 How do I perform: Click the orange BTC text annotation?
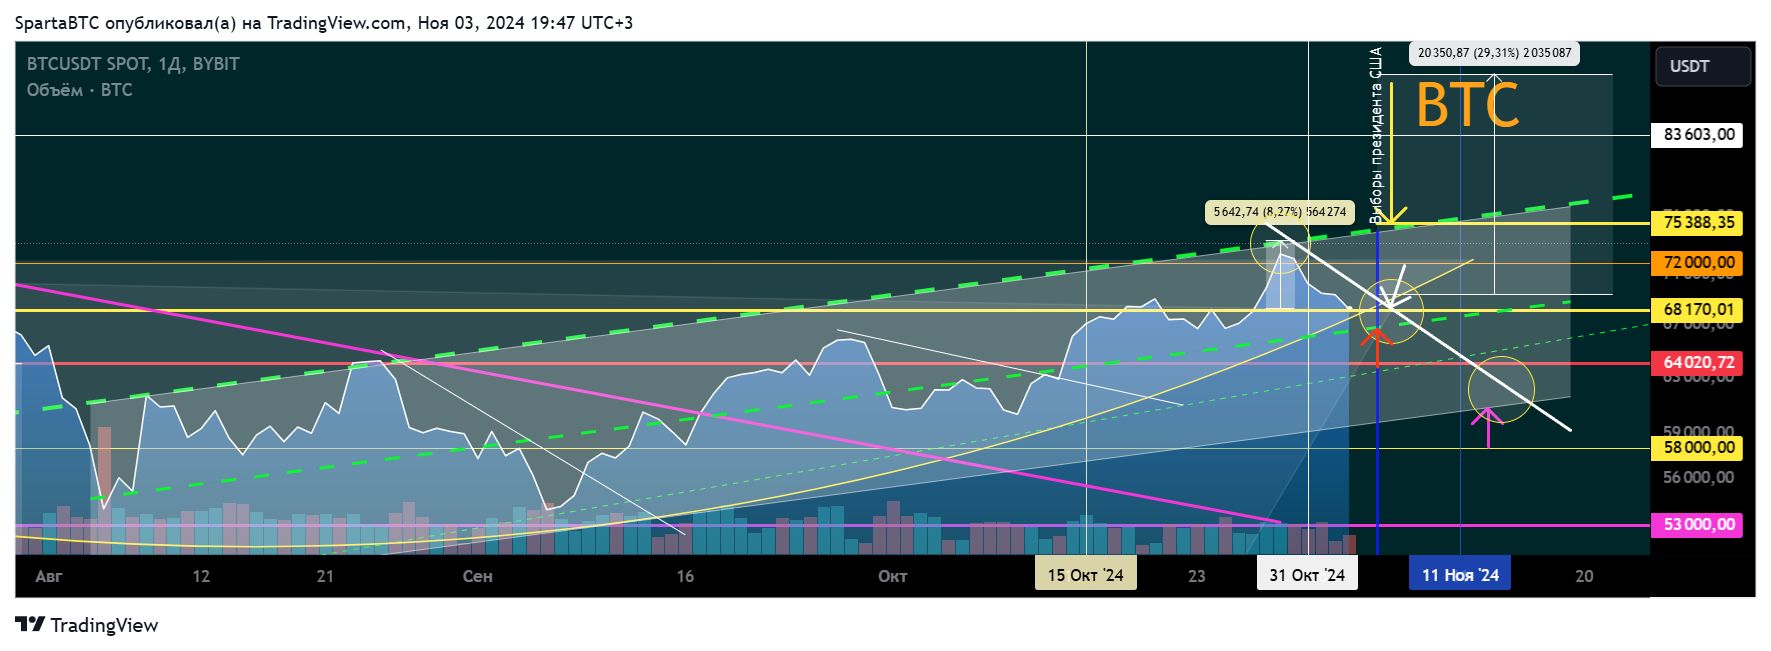[1467, 105]
